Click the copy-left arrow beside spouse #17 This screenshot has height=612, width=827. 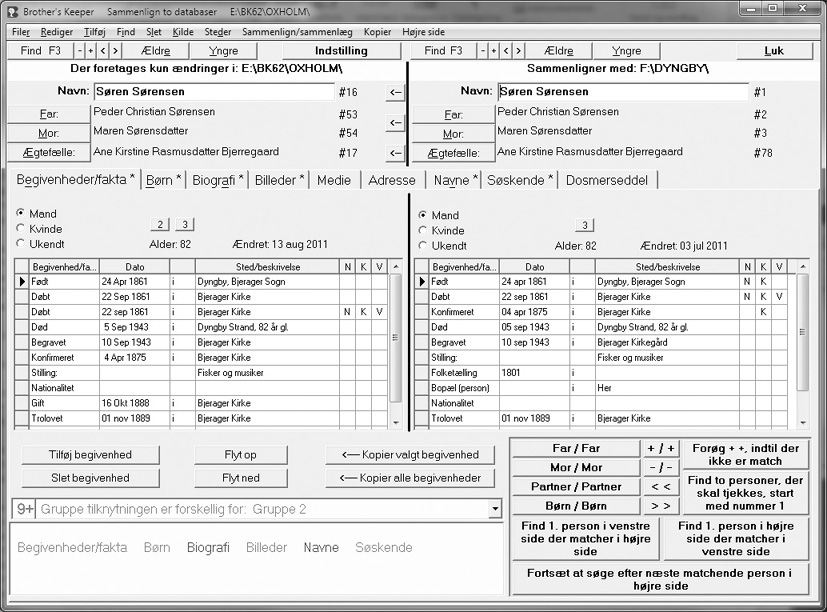click(395, 153)
